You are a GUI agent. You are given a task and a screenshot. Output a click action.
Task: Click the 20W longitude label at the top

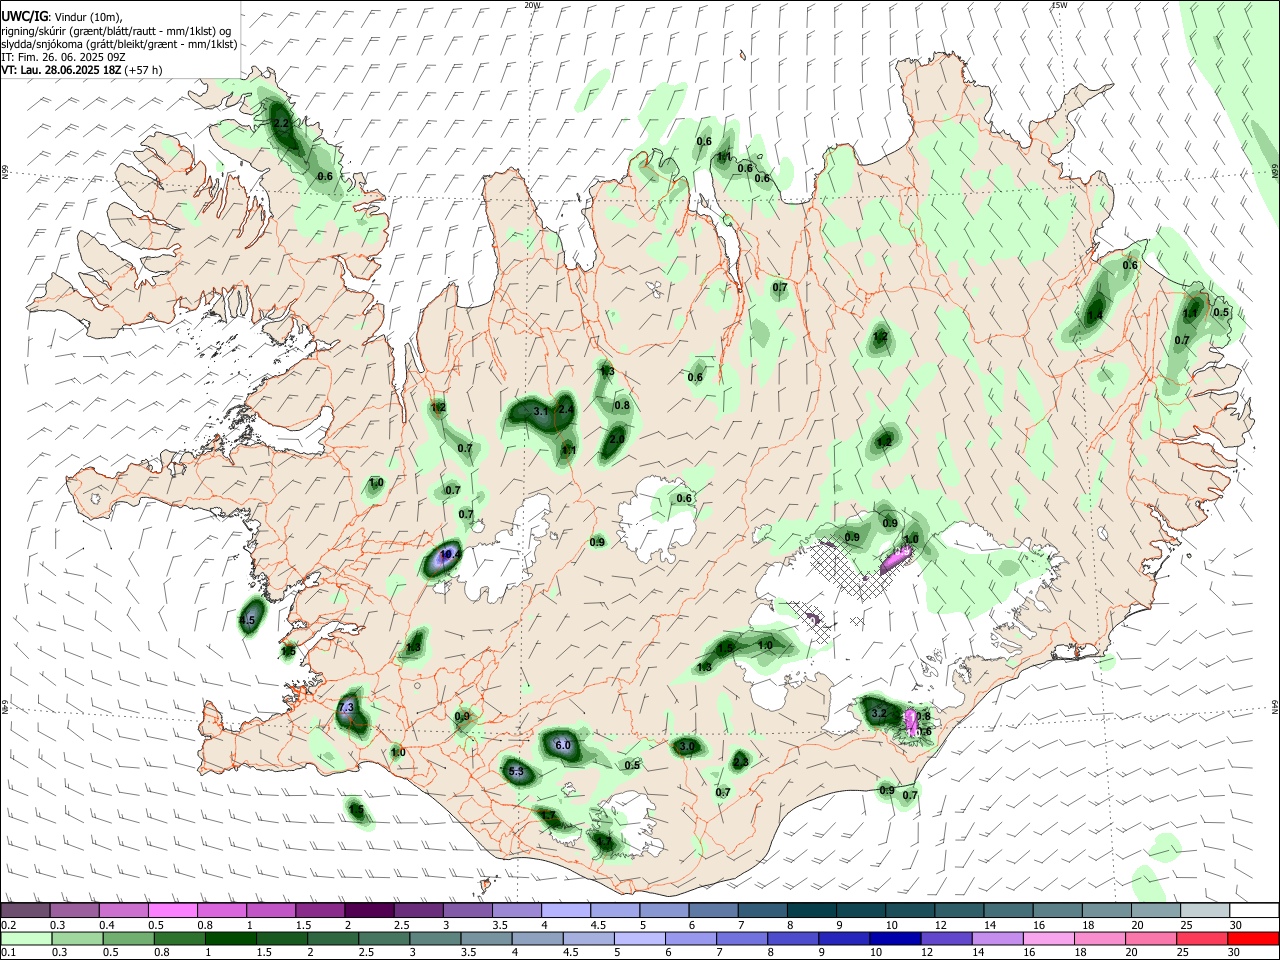pos(532,5)
